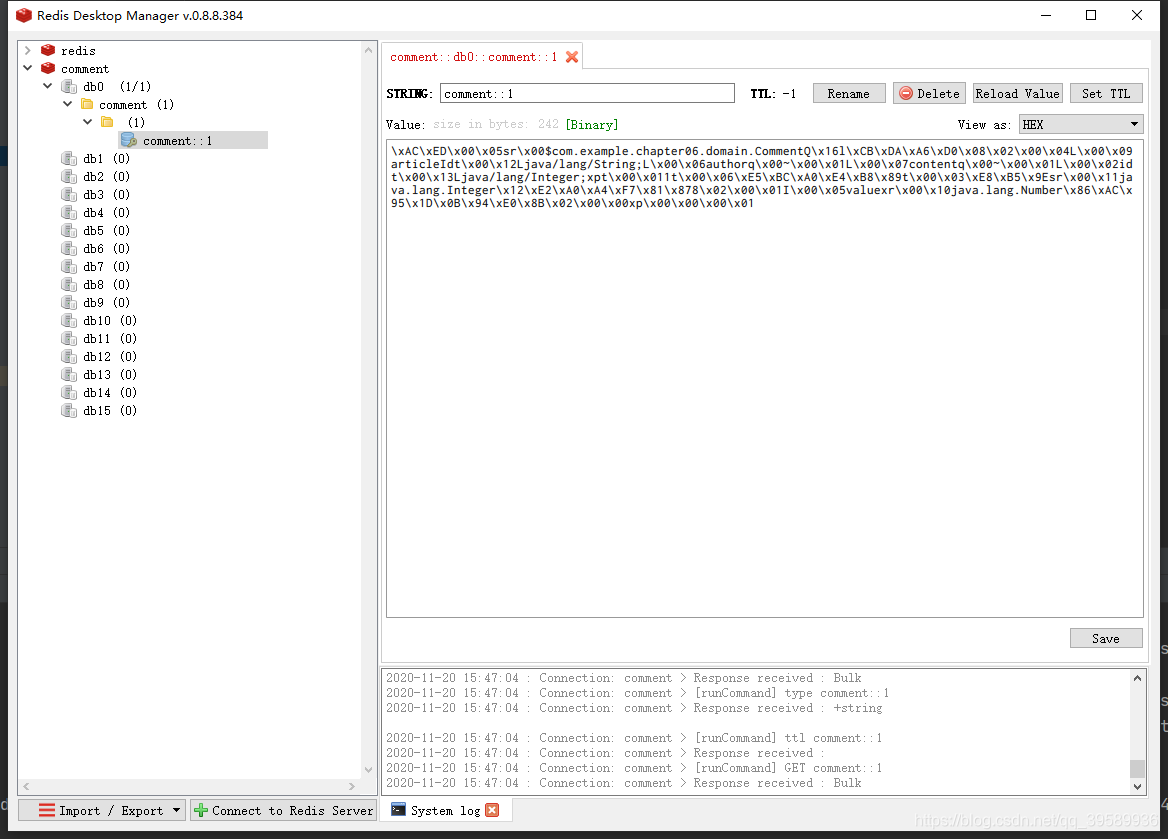Click the db2 database icon

pyautogui.click(x=69, y=177)
